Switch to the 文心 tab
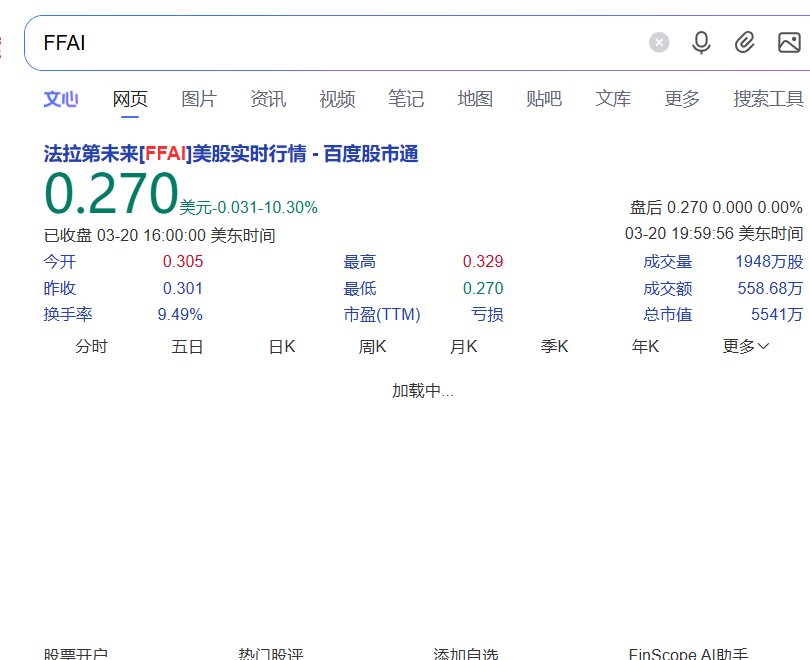The height and width of the screenshot is (660, 810). [x=61, y=99]
